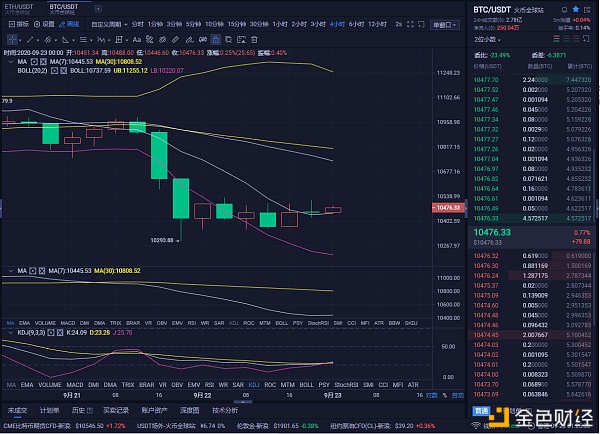Toggle the 画线 drawing toolbar button
The width and height of the screenshot is (600, 434).
[x=69, y=24]
